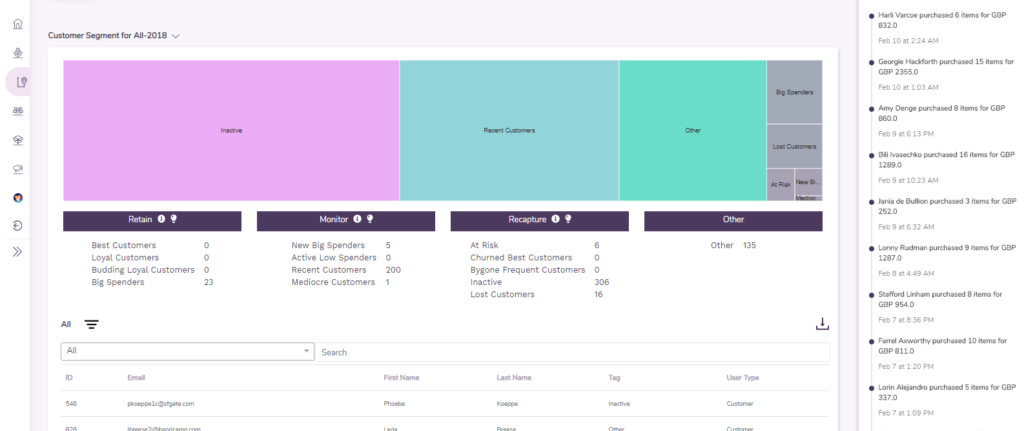The image size is (1024, 431).
Task: Open the filter icon next to All
Action: [91, 324]
